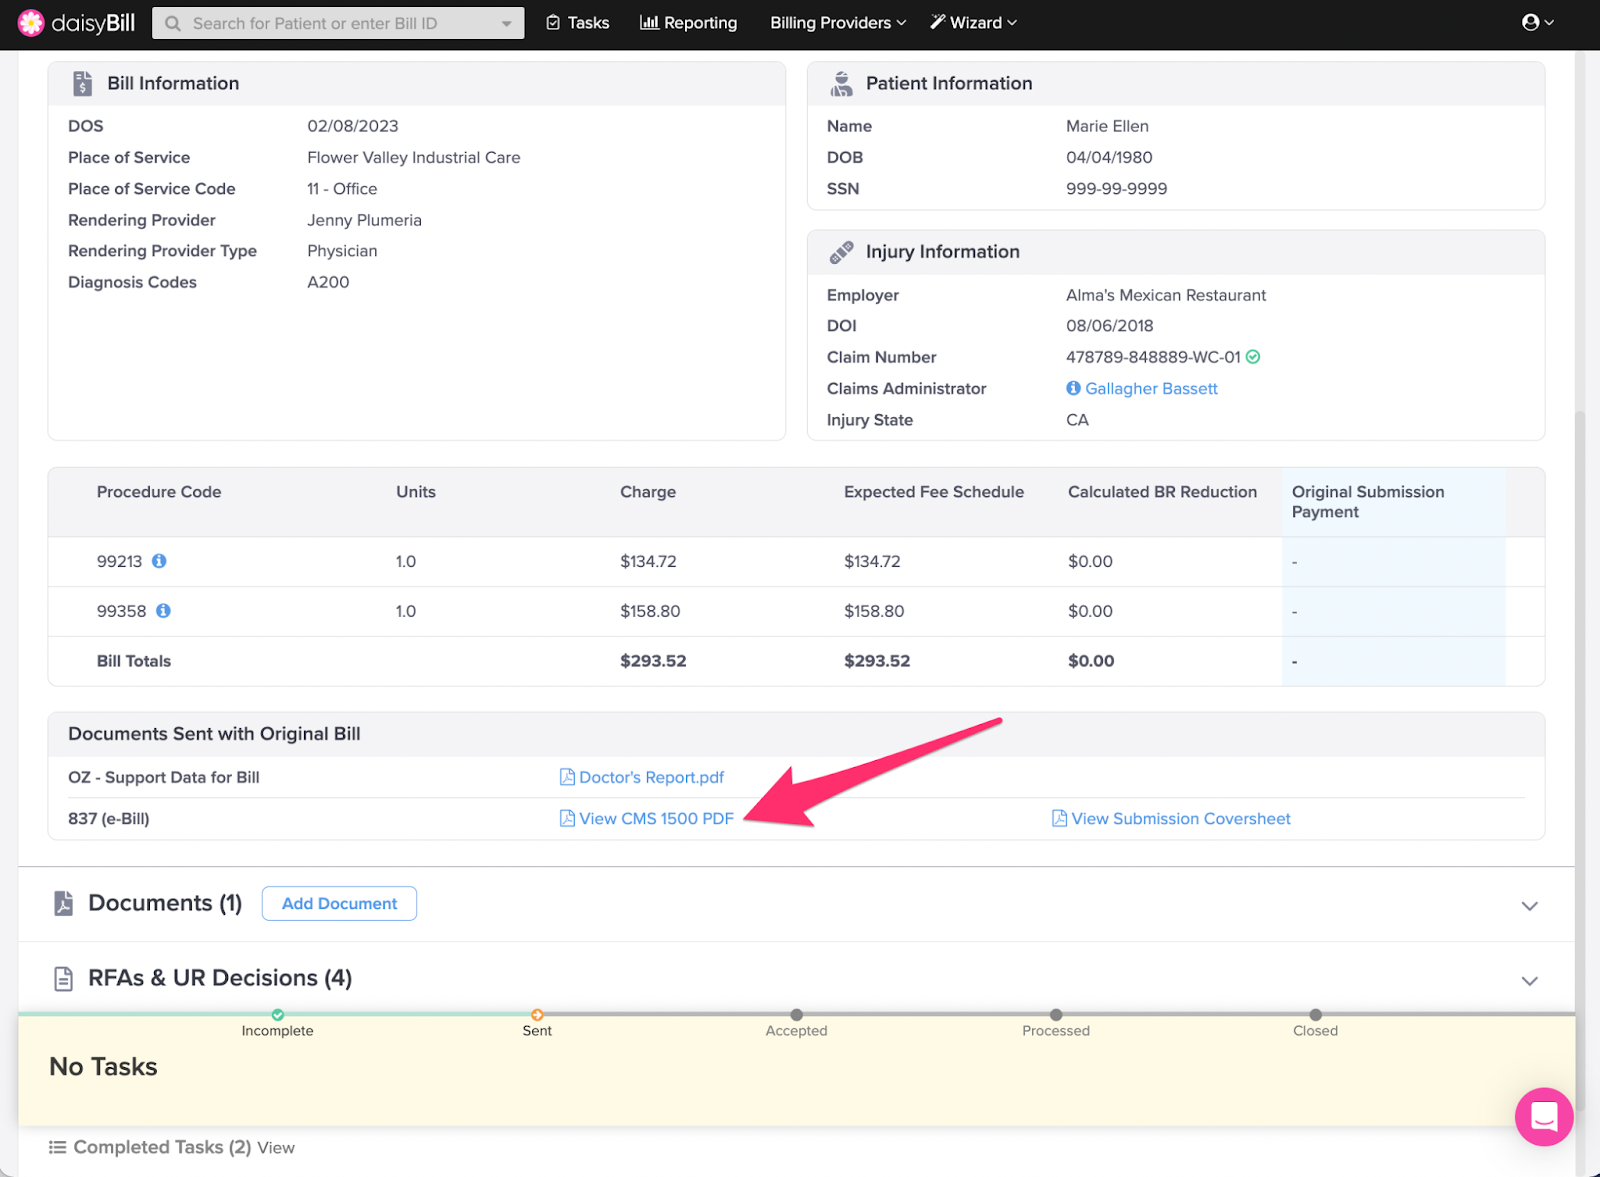Click the Injury Information bandage icon
1600x1177 pixels.
pyautogui.click(x=841, y=252)
